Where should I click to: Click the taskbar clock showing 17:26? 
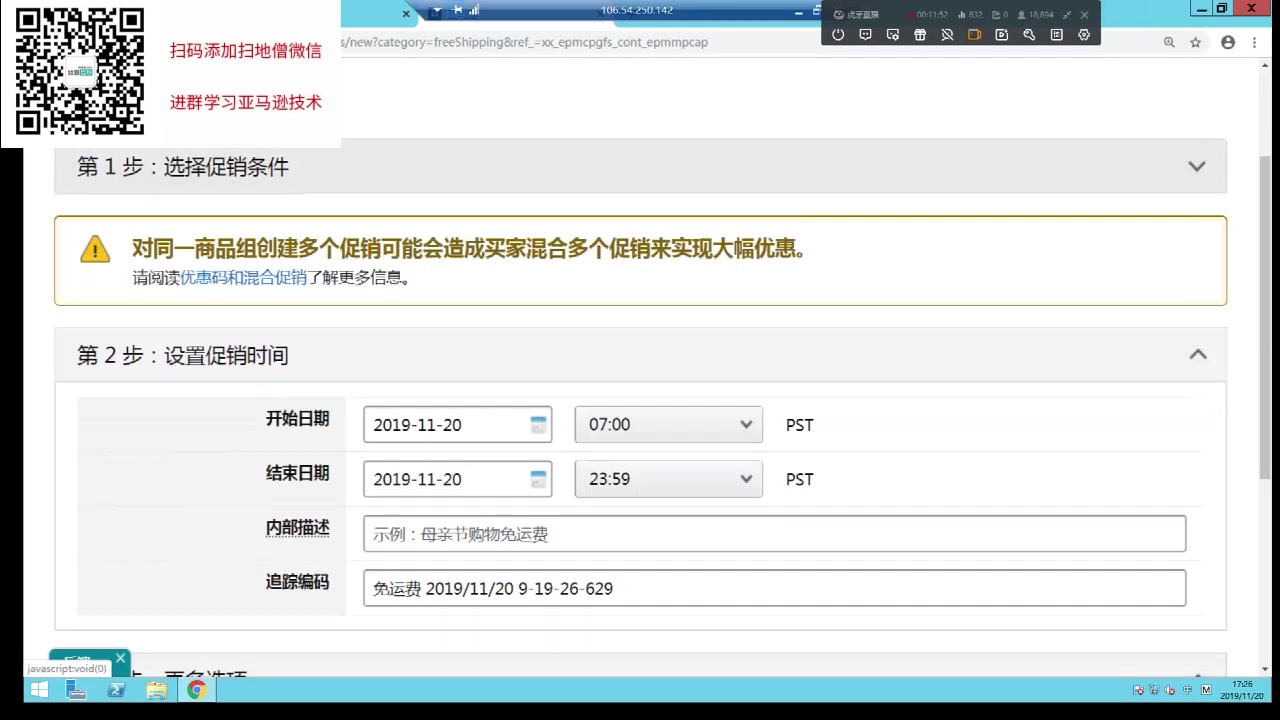pyautogui.click(x=1242, y=690)
